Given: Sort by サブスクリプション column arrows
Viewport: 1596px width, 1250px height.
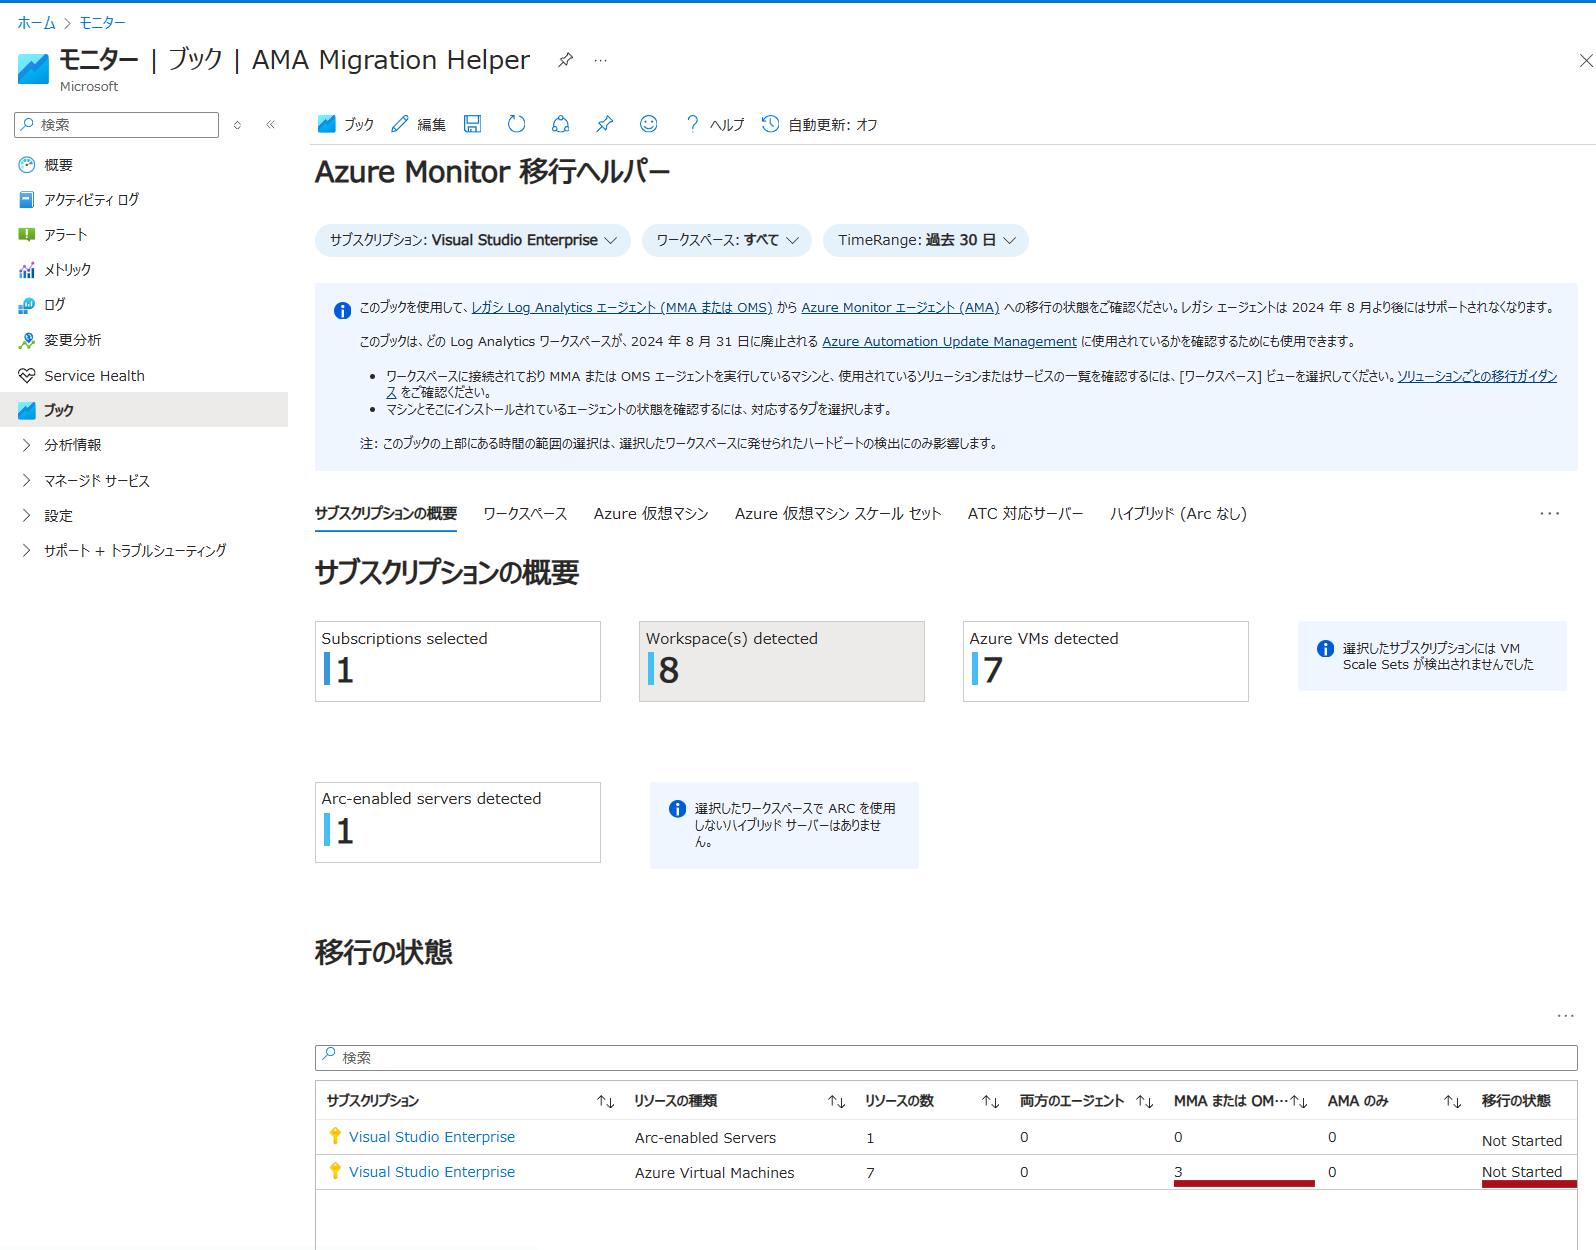Looking at the screenshot, I should pos(606,1101).
